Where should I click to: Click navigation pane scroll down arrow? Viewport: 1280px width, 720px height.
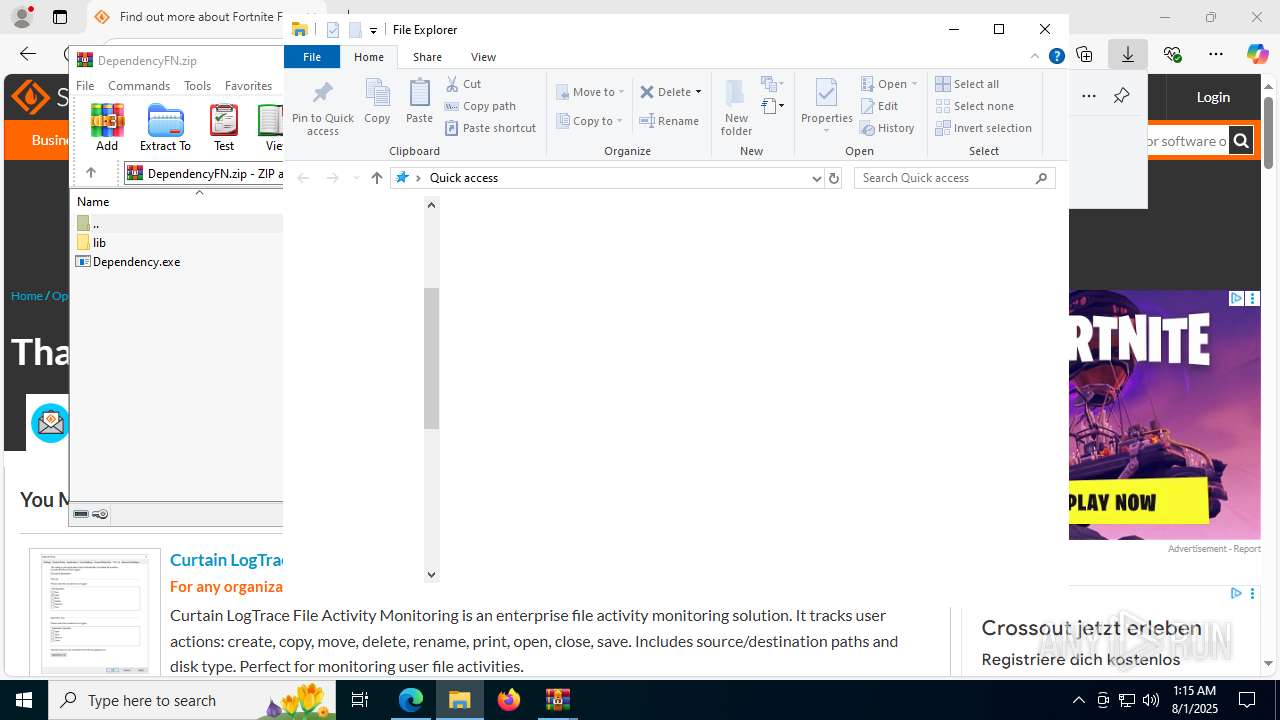pyautogui.click(x=431, y=575)
